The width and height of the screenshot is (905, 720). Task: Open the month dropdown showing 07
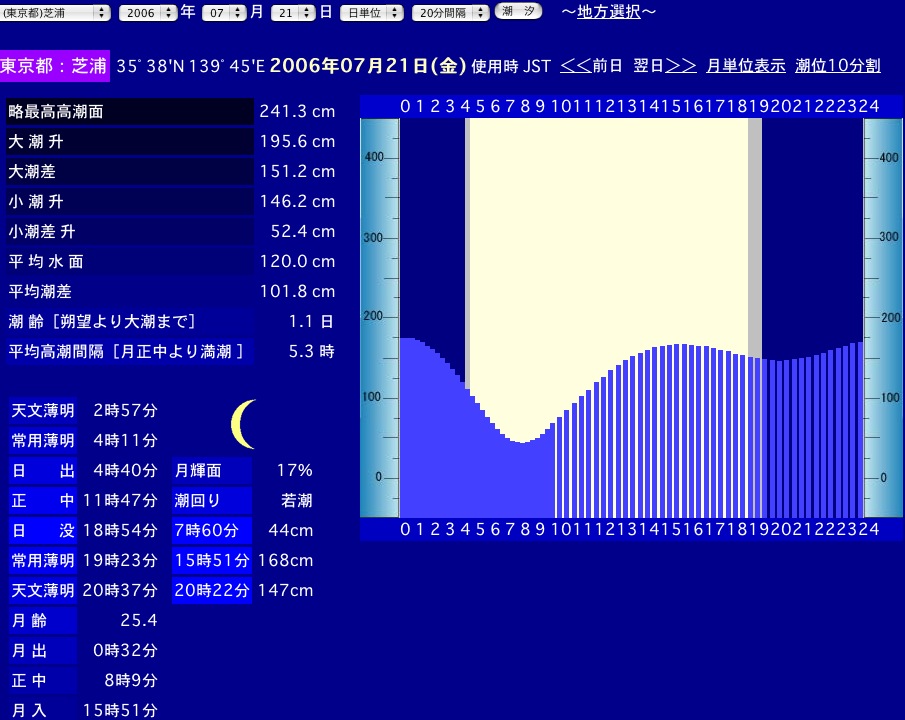pos(224,13)
